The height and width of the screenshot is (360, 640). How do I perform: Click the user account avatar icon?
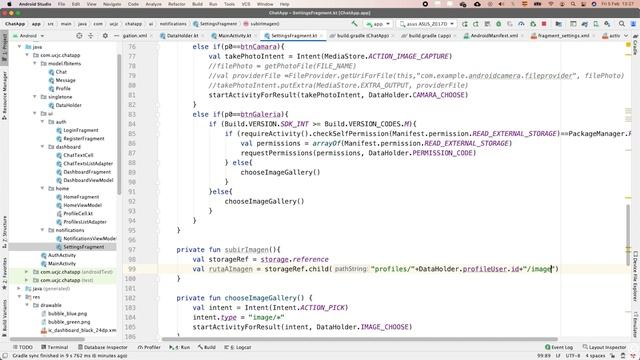633,24
